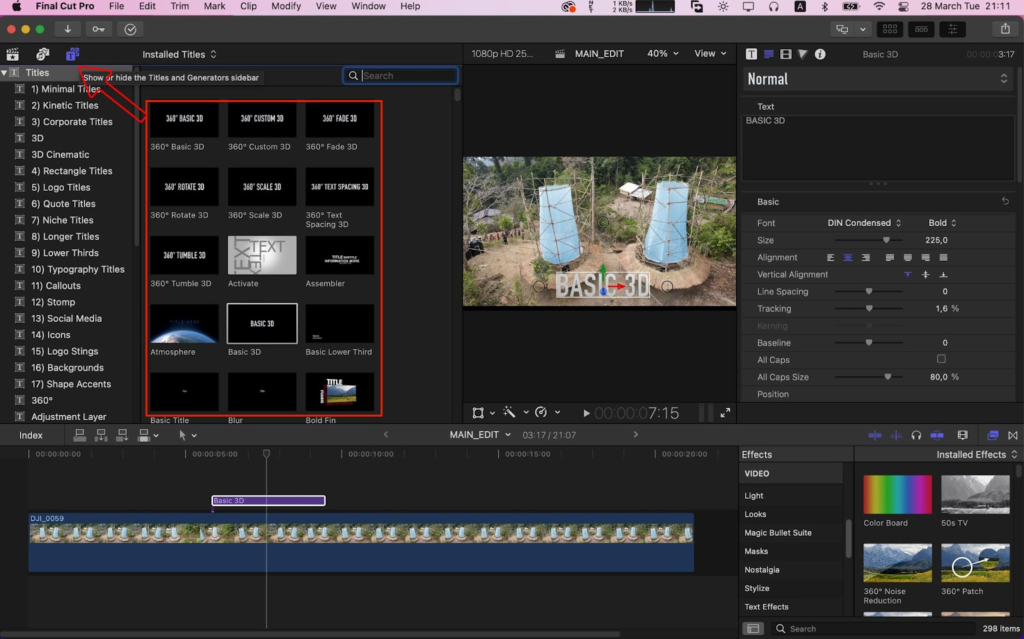Collapse the Titles category disclosure triangle
The width and height of the screenshot is (1024, 639).
(5, 73)
